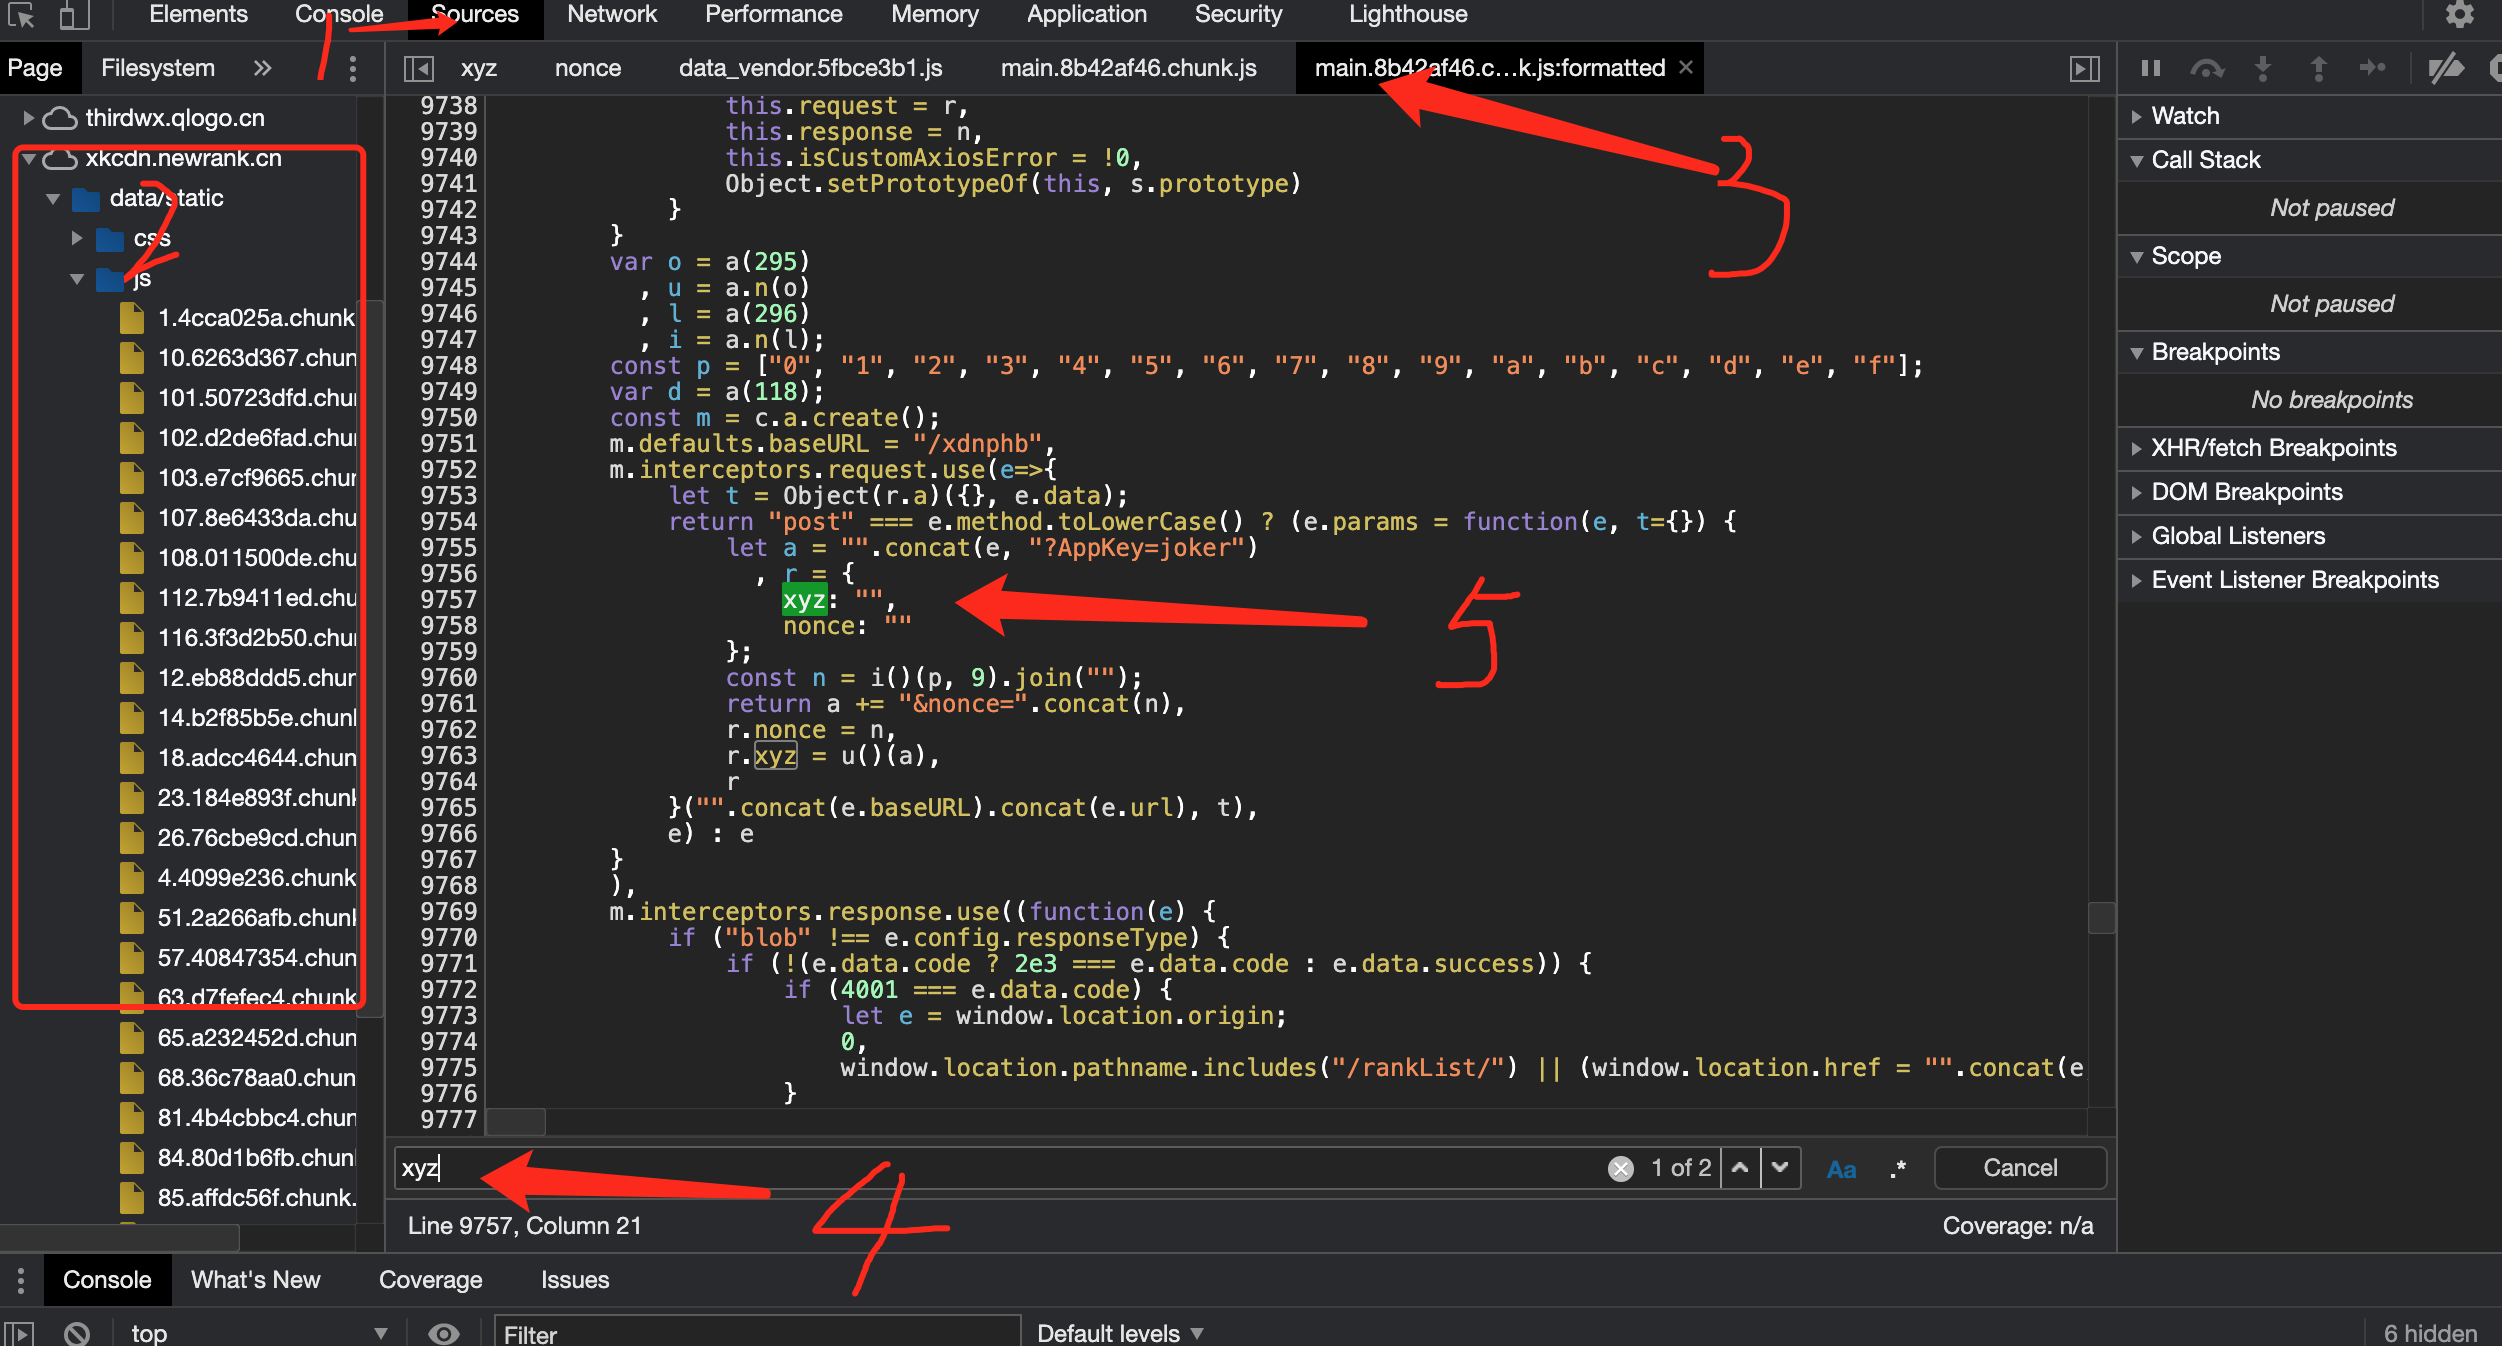This screenshot has width=2502, height=1346.
Task: Click the Step debugger icon
Action: coord(2373,68)
